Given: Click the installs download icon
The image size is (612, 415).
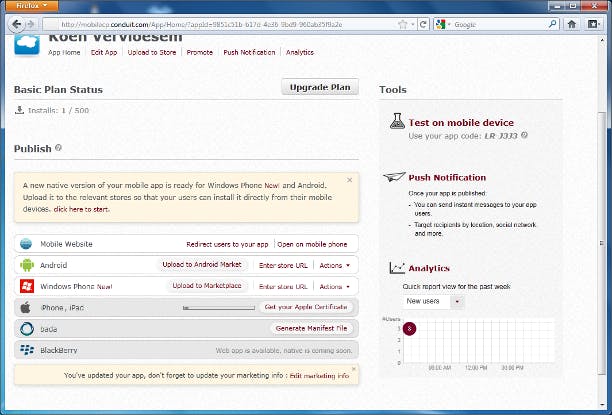Looking at the screenshot, I should (x=19, y=110).
